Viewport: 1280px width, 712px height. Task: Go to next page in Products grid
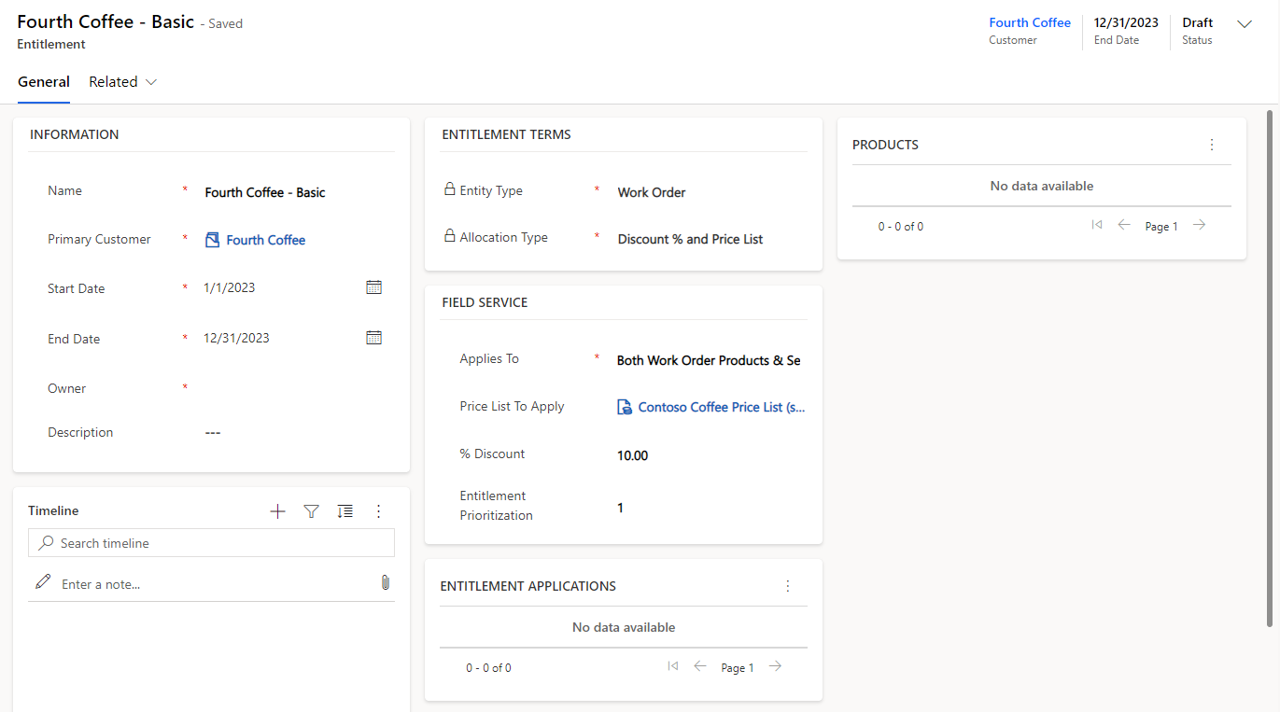[x=1199, y=225]
